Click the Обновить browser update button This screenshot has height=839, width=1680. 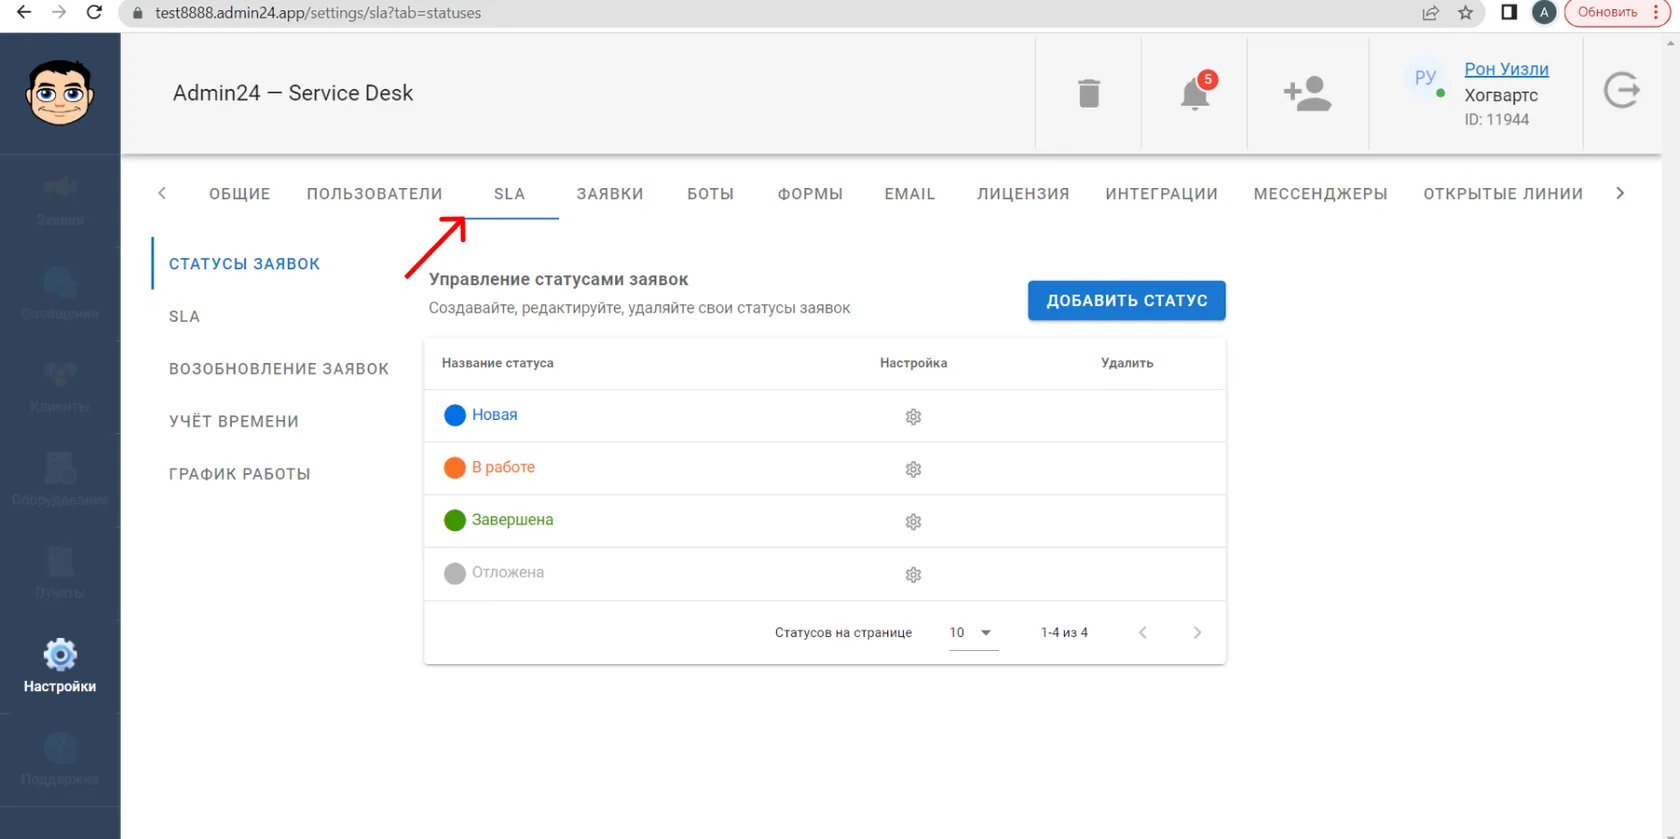click(1607, 12)
